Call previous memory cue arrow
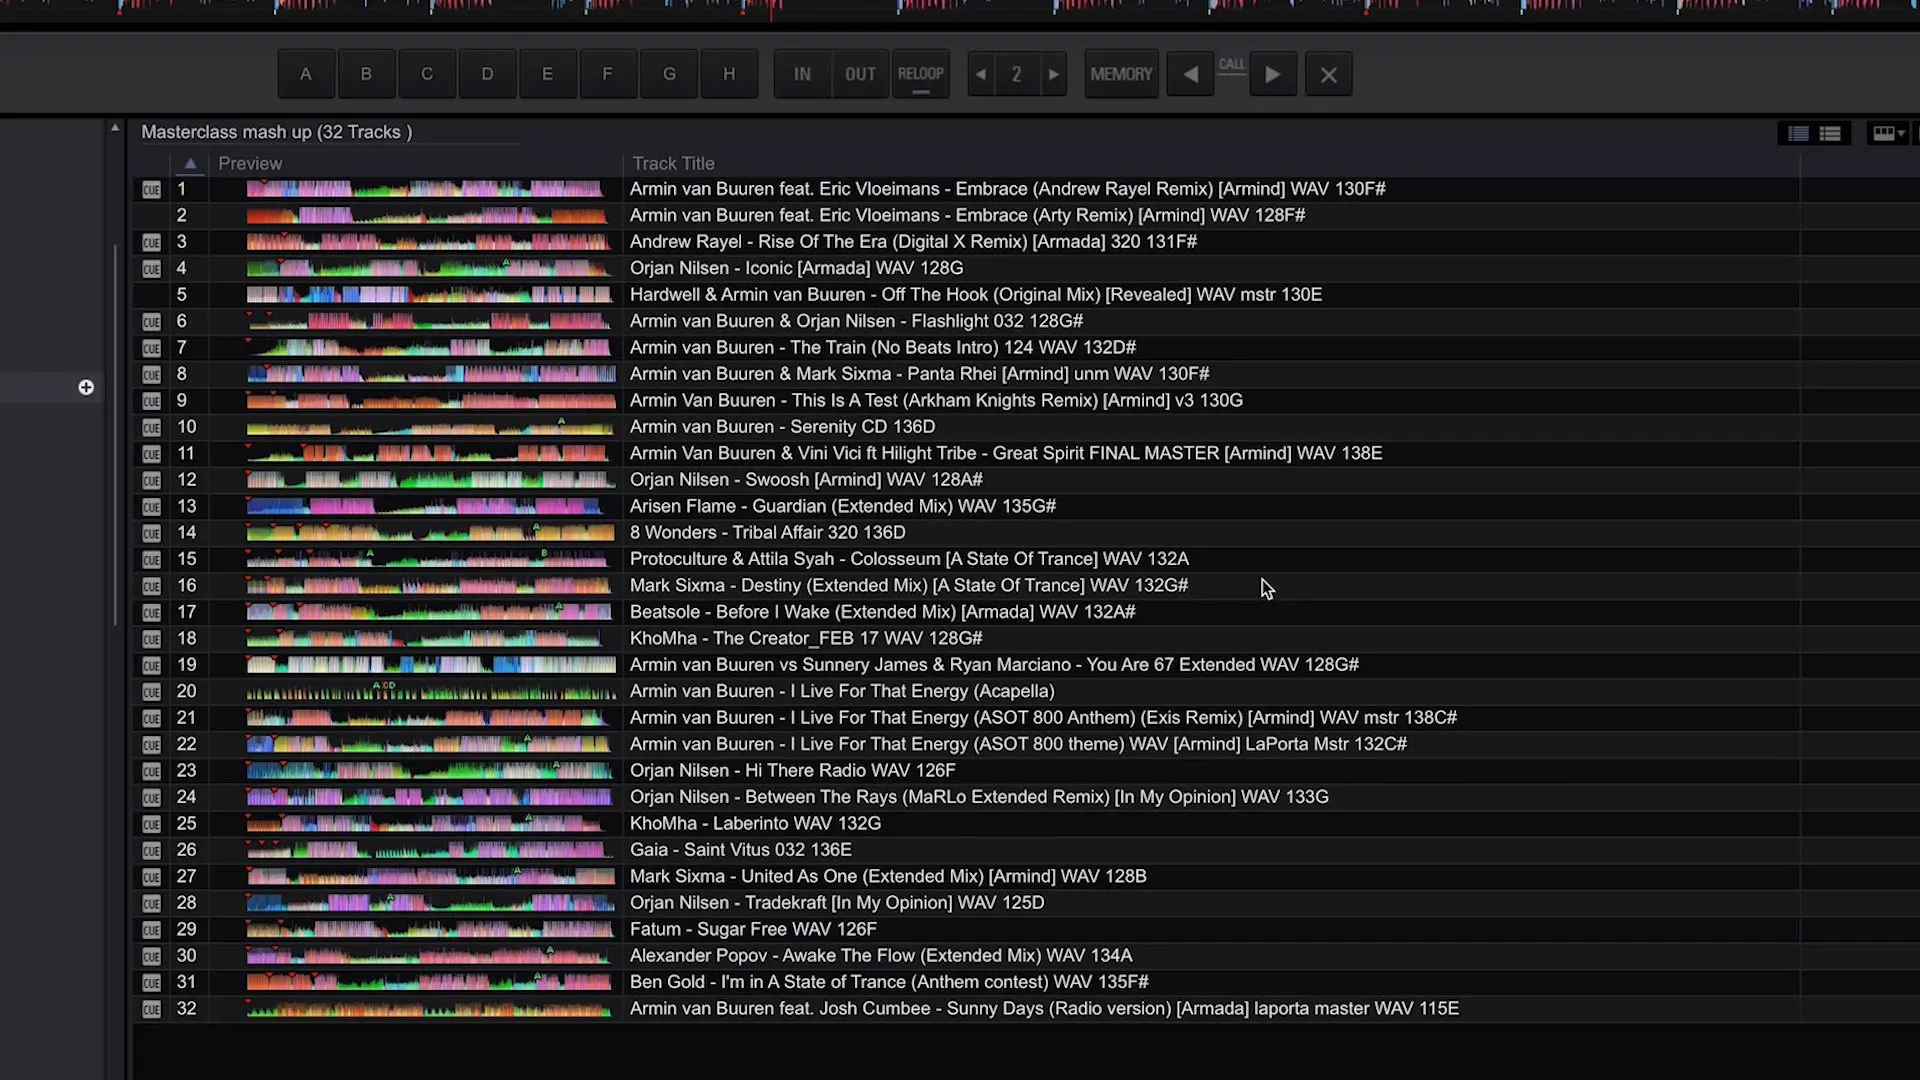The height and width of the screenshot is (1080, 1920). tap(1190, 74)
